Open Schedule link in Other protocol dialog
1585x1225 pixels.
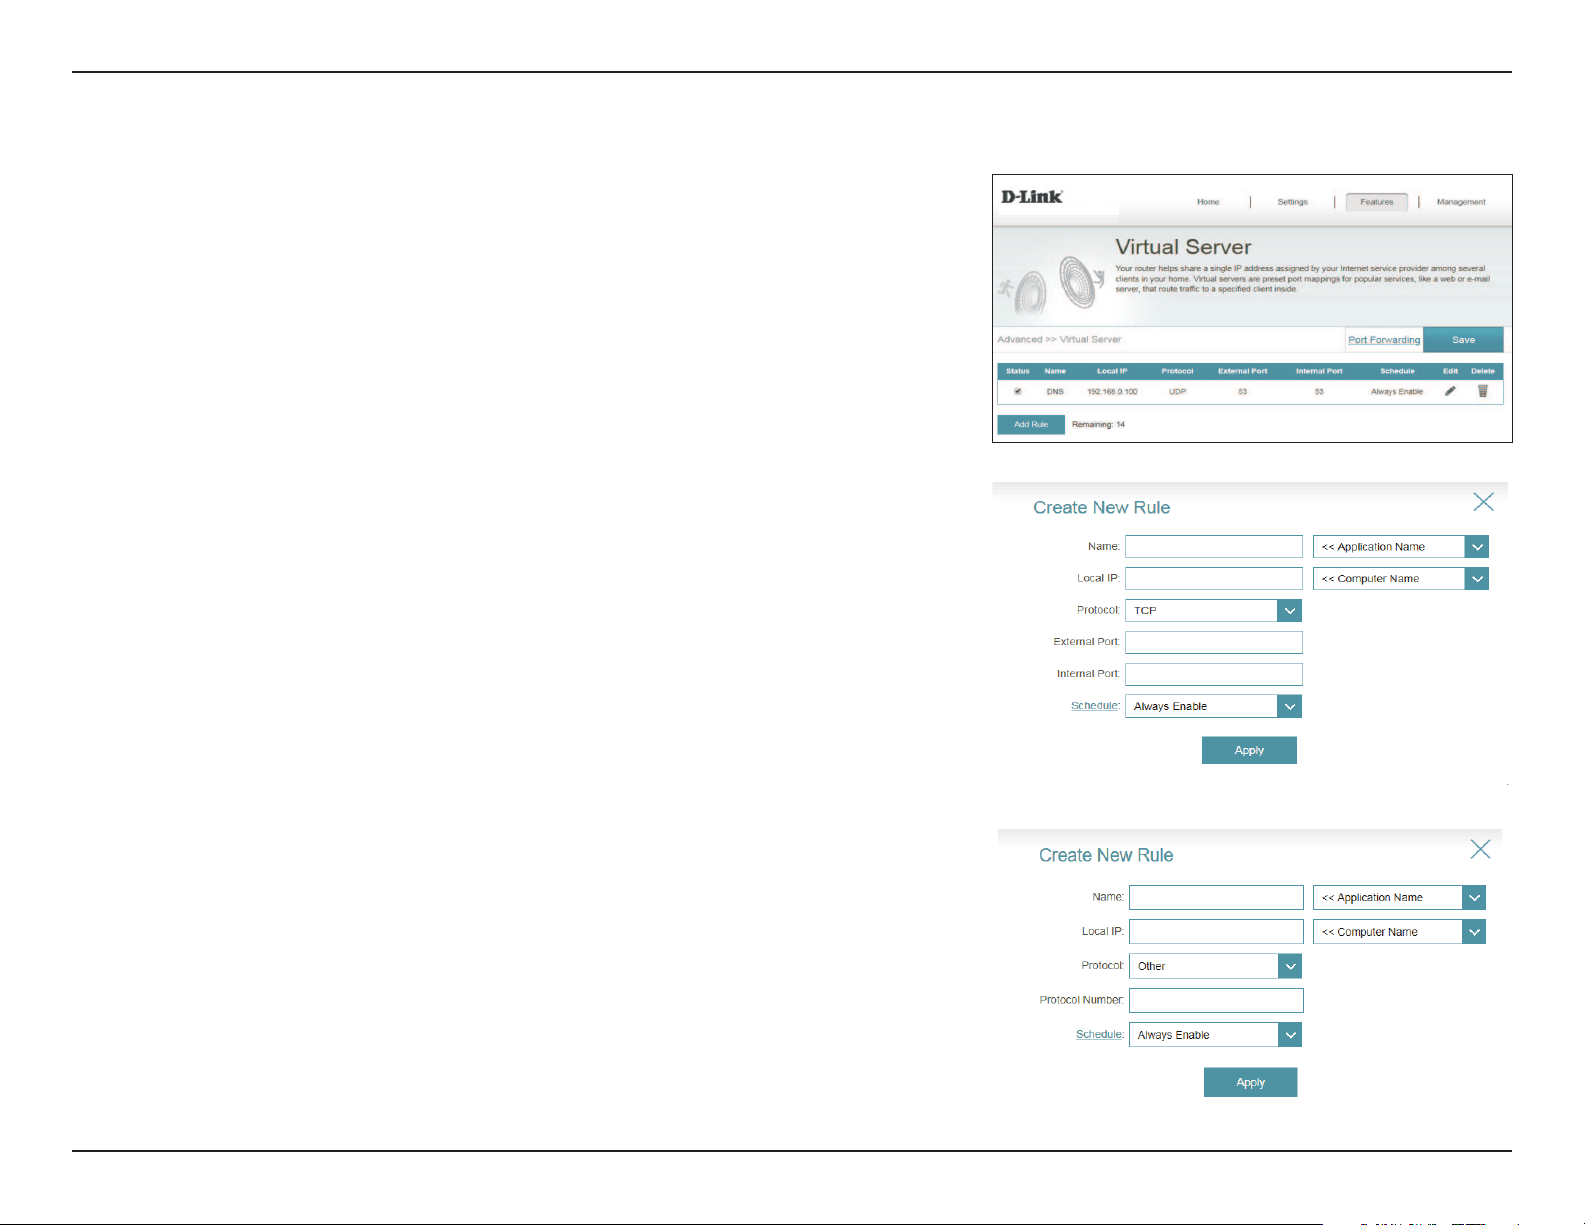point(1099,1034)
